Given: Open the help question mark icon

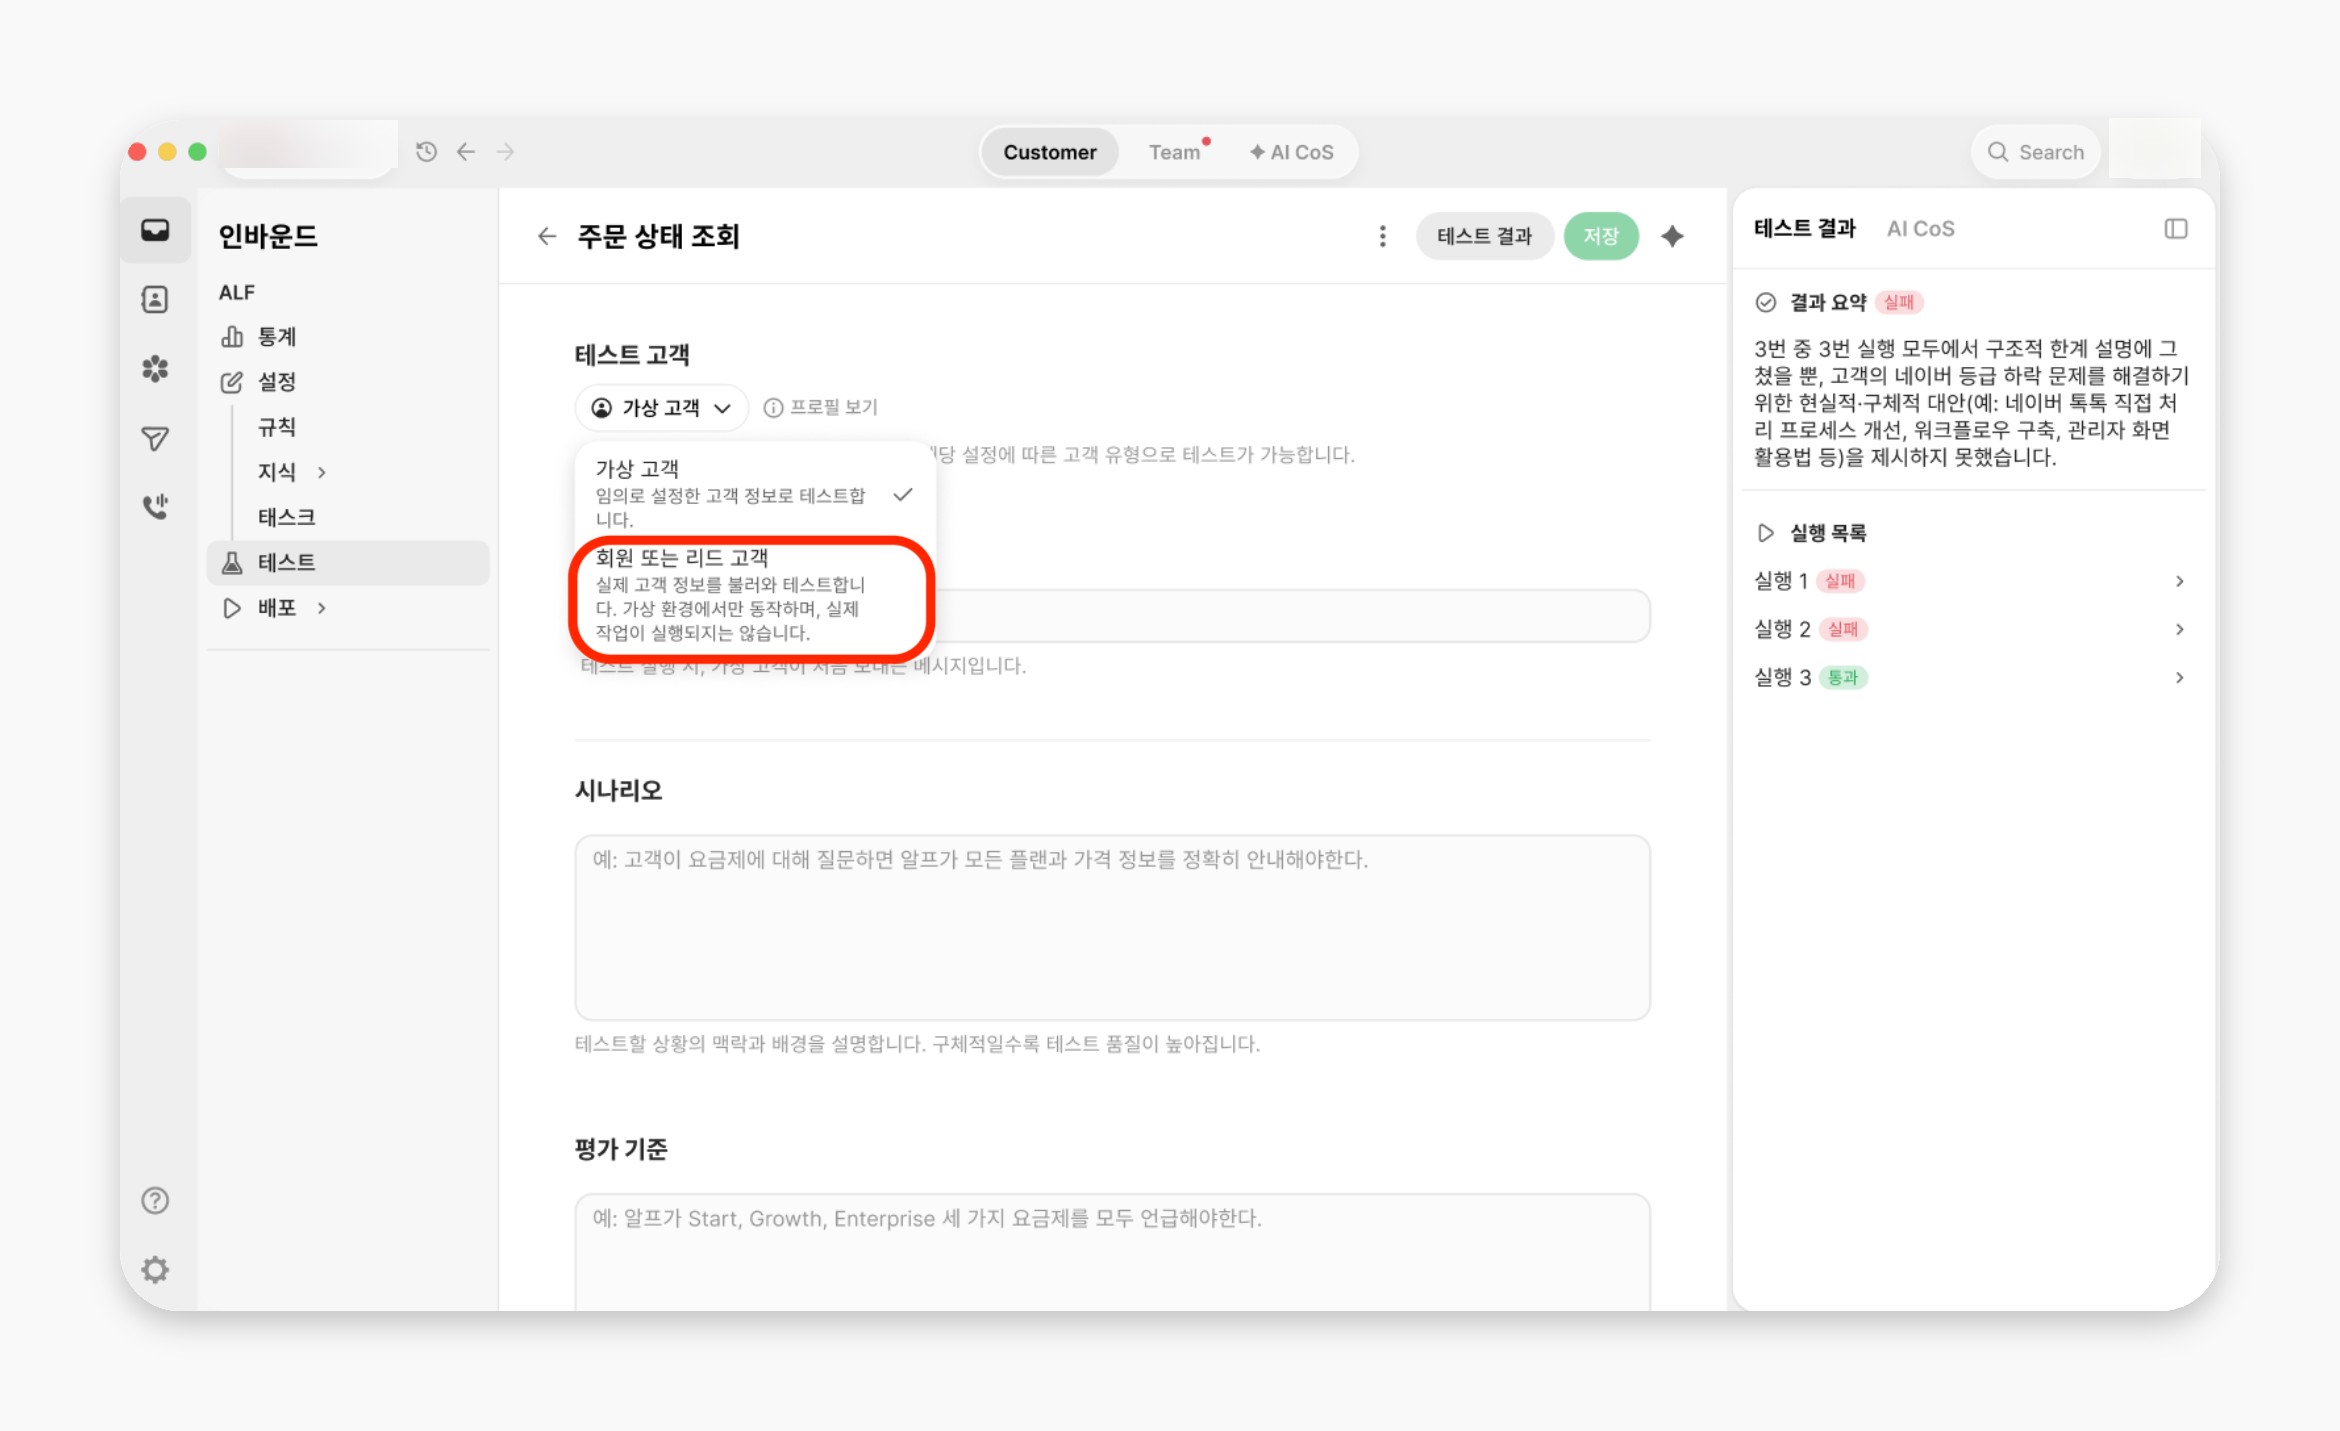Looking at the screenshot, I should [155, 1200].
